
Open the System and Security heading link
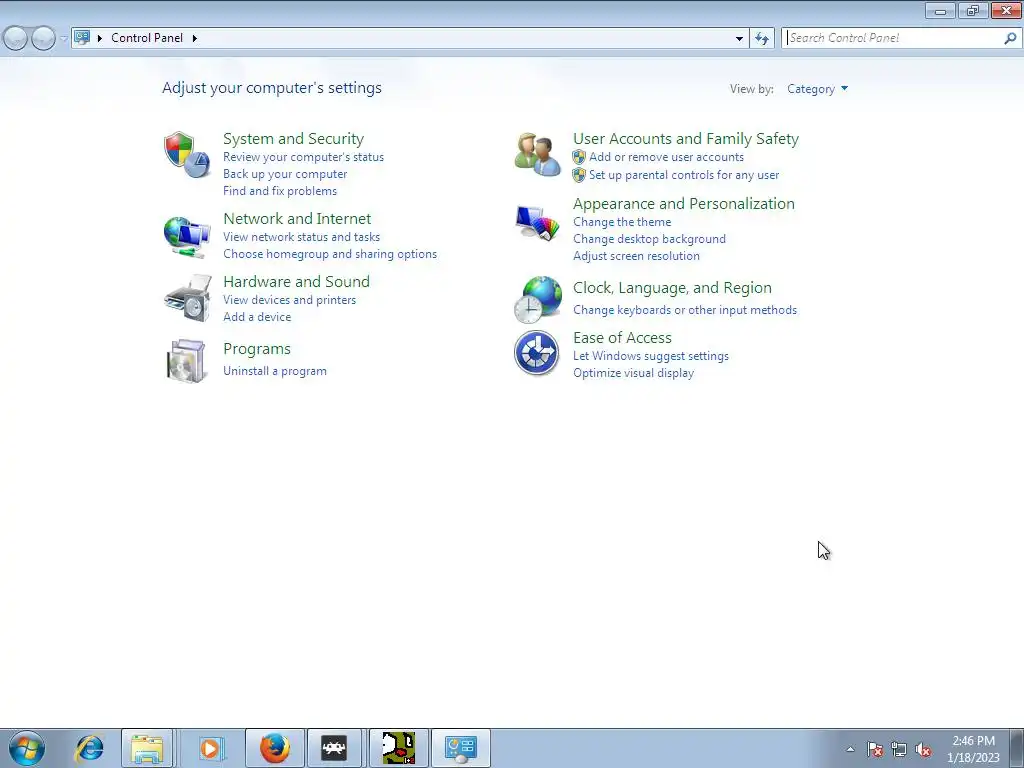293,138
